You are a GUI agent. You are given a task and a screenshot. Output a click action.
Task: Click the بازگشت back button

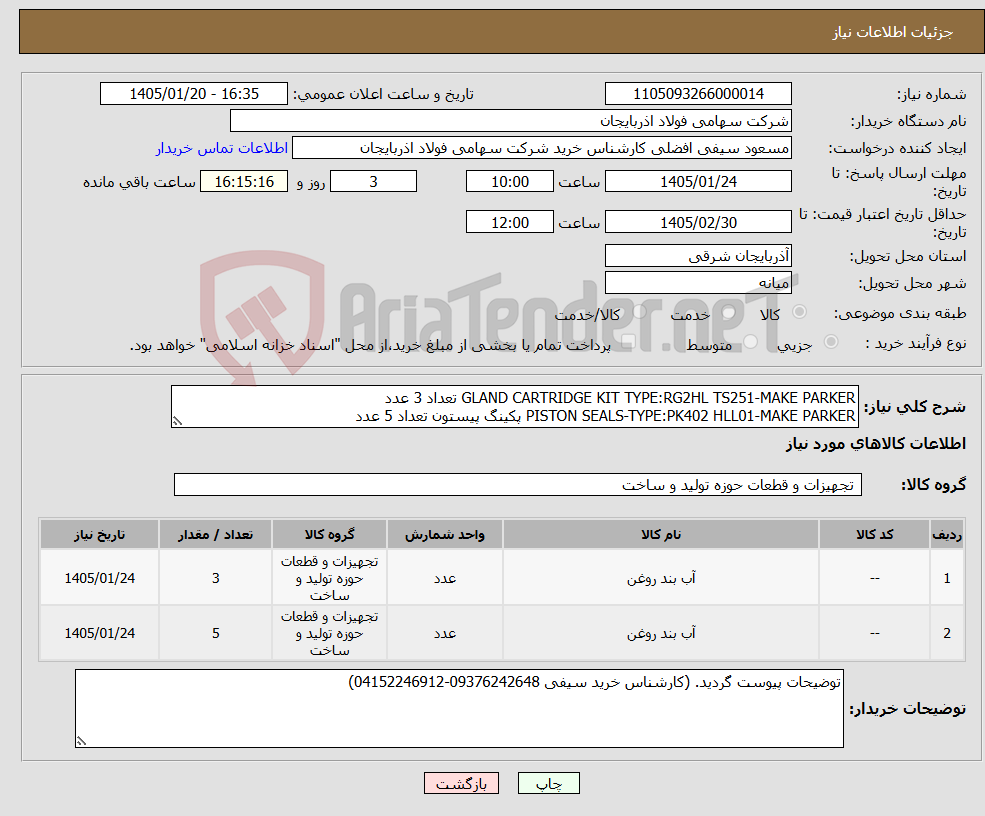click(x=461, y=783)
